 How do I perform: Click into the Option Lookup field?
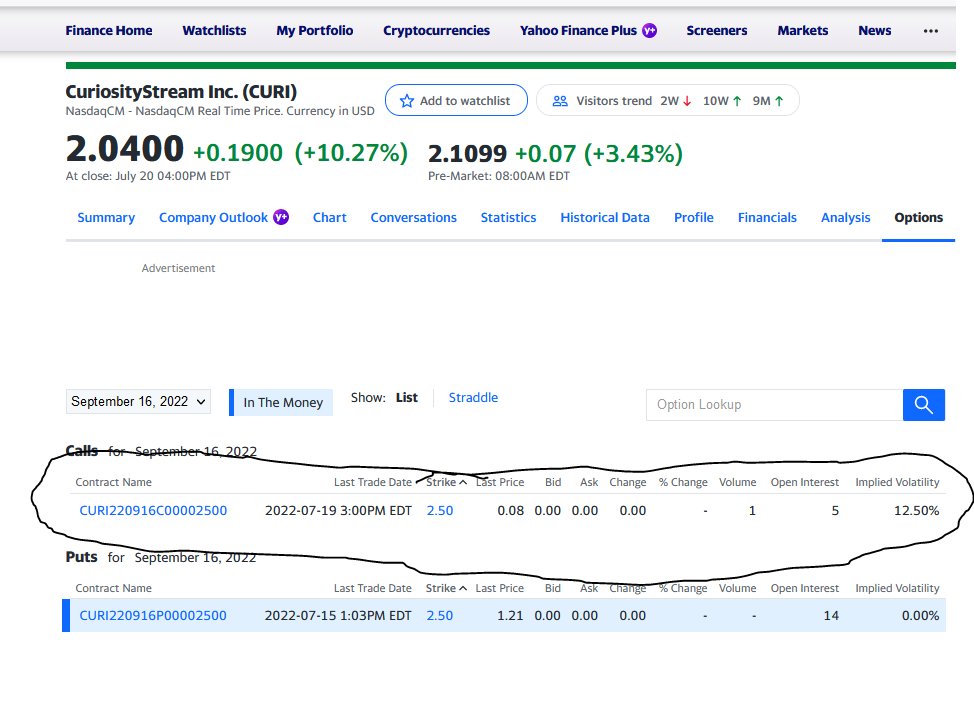coord(775,405)
